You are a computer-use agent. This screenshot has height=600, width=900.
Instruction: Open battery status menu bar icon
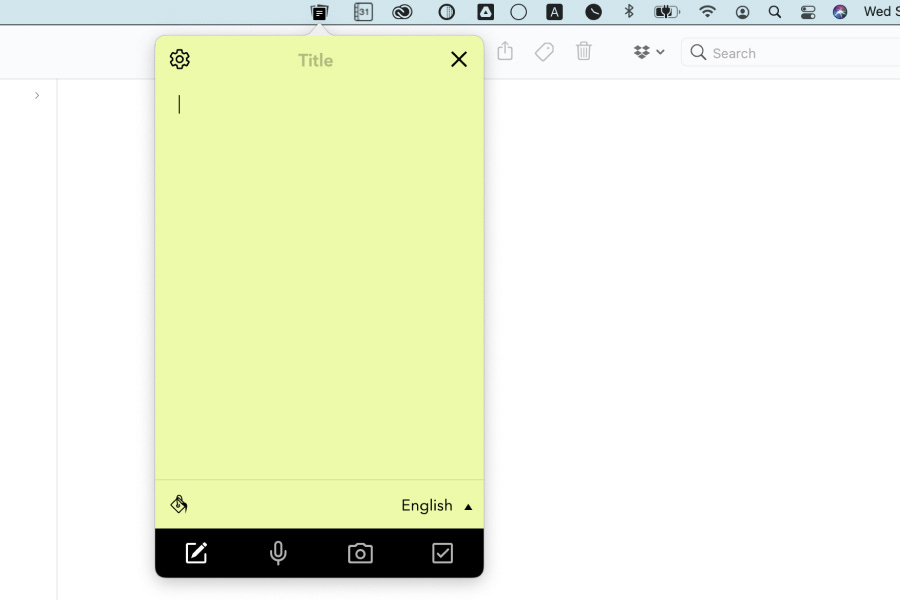pyautogui.click(x=667, y=12)
